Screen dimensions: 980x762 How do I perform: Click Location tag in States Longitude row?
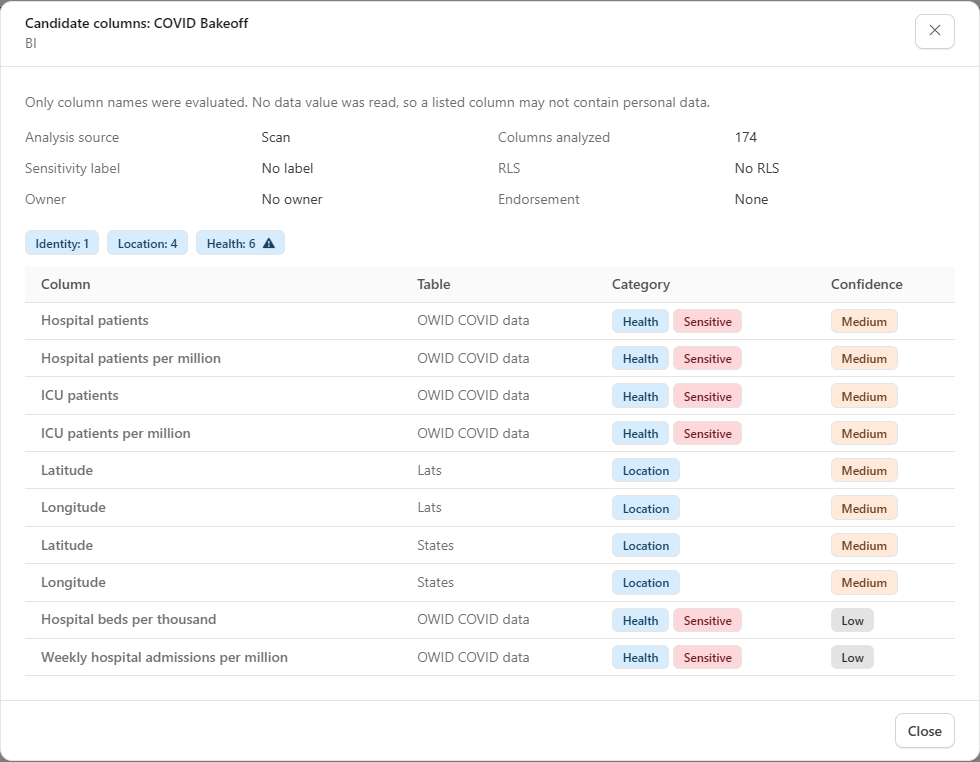click(x=646, y=583)
